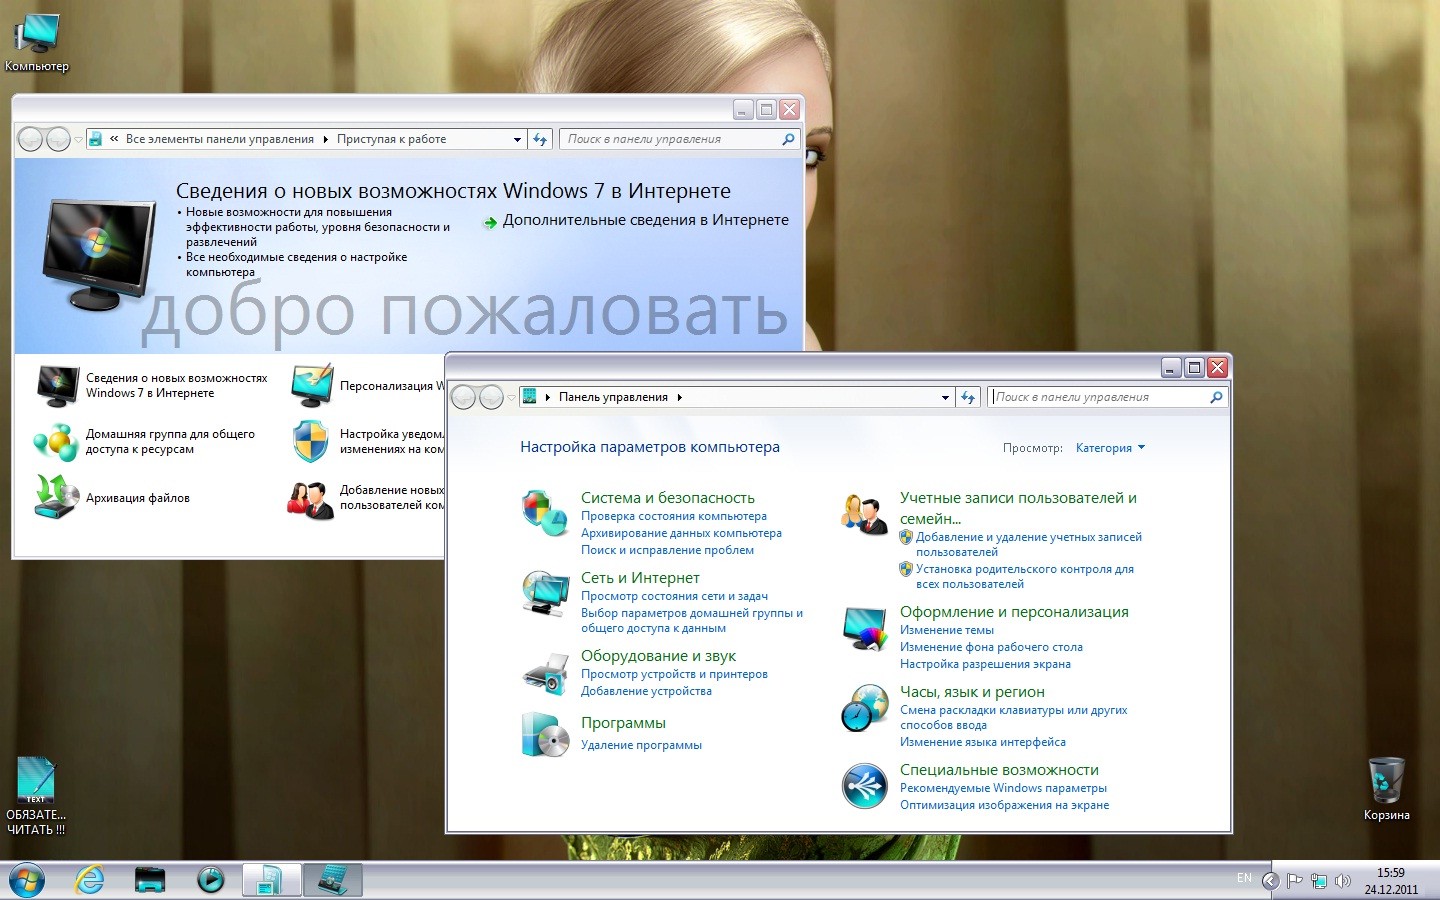Click Изменение языка интерфейса link
This screenshot has width=1440, height=900.
(983, 742)
